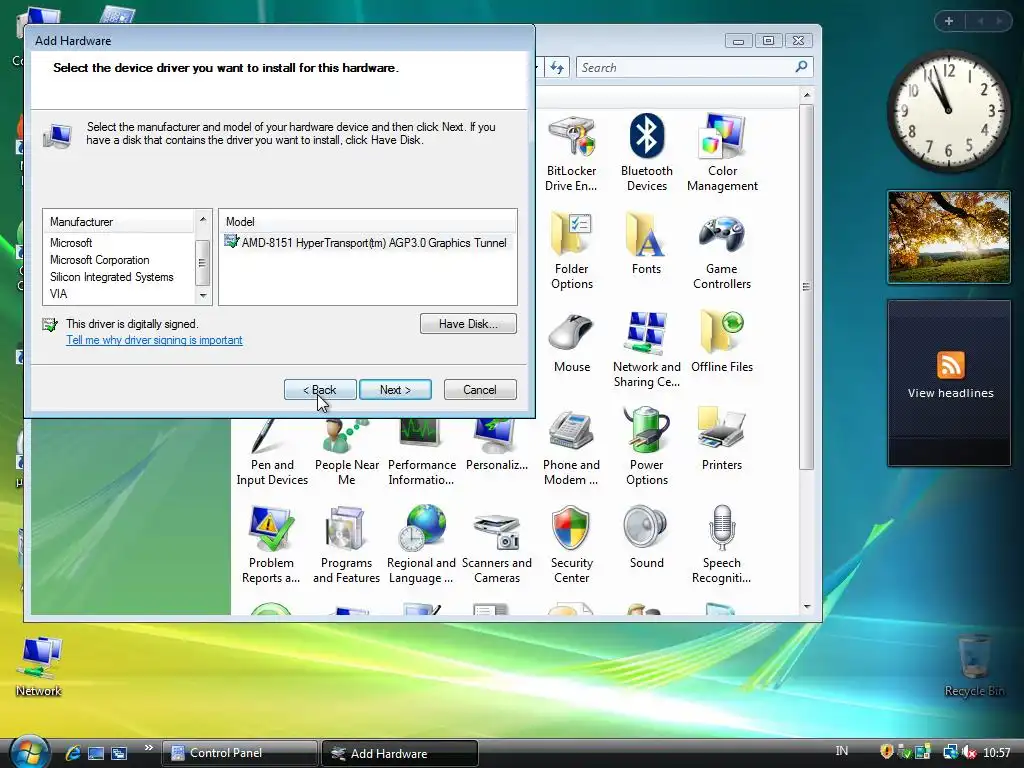This screenshot has width=1024, height=768.
Task: Click the Control Panel search field
Action: [694, 67]
